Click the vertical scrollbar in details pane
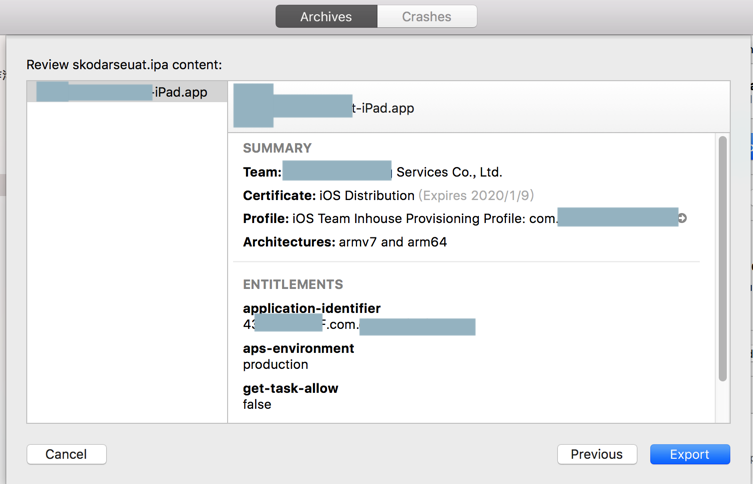 [722, 260]
